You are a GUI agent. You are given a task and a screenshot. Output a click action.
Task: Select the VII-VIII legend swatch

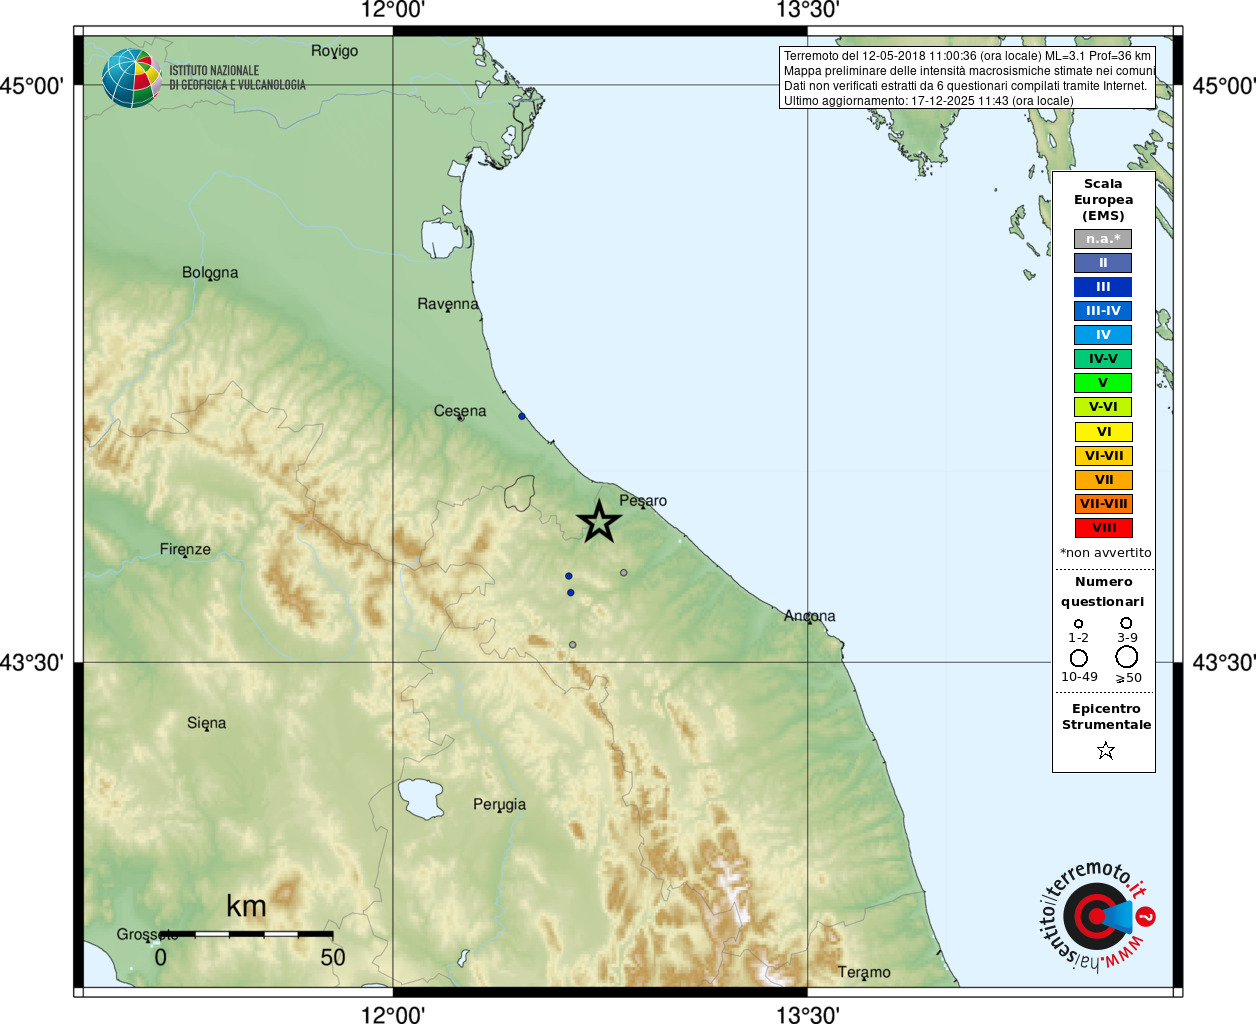point(1103,504)
